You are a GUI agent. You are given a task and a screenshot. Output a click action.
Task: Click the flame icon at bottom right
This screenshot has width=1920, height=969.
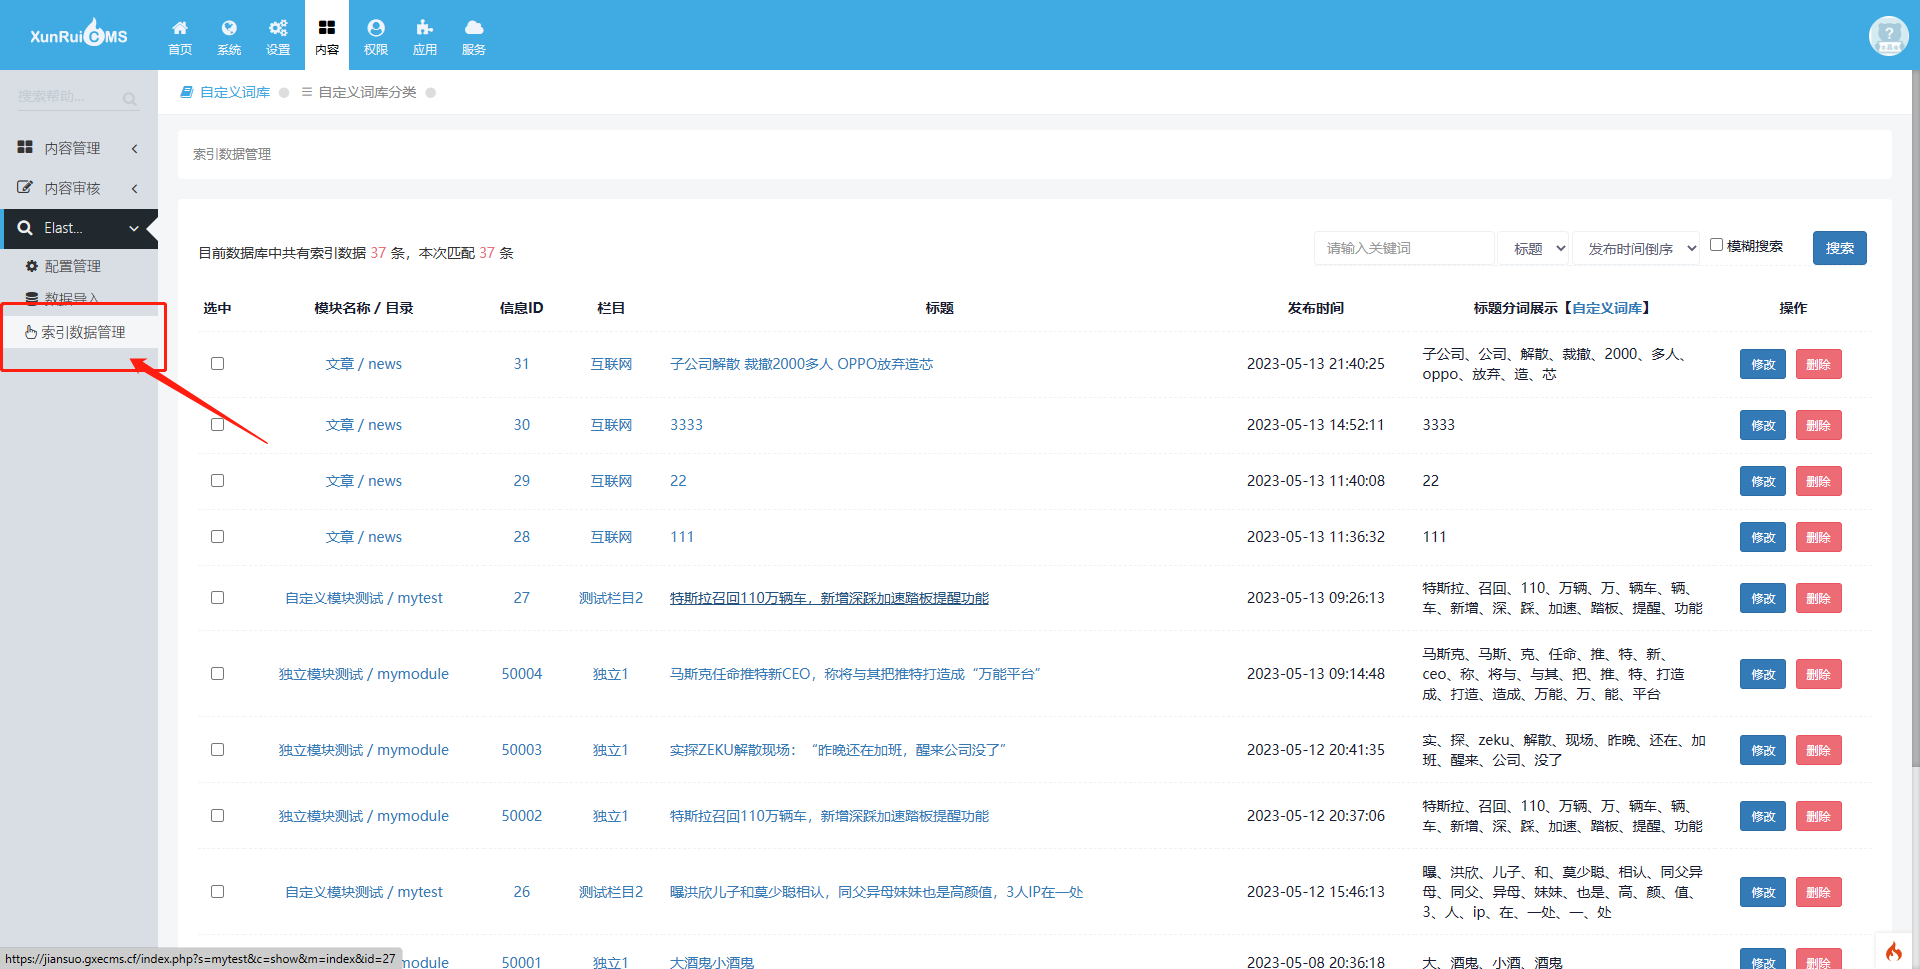[1894, 951]
